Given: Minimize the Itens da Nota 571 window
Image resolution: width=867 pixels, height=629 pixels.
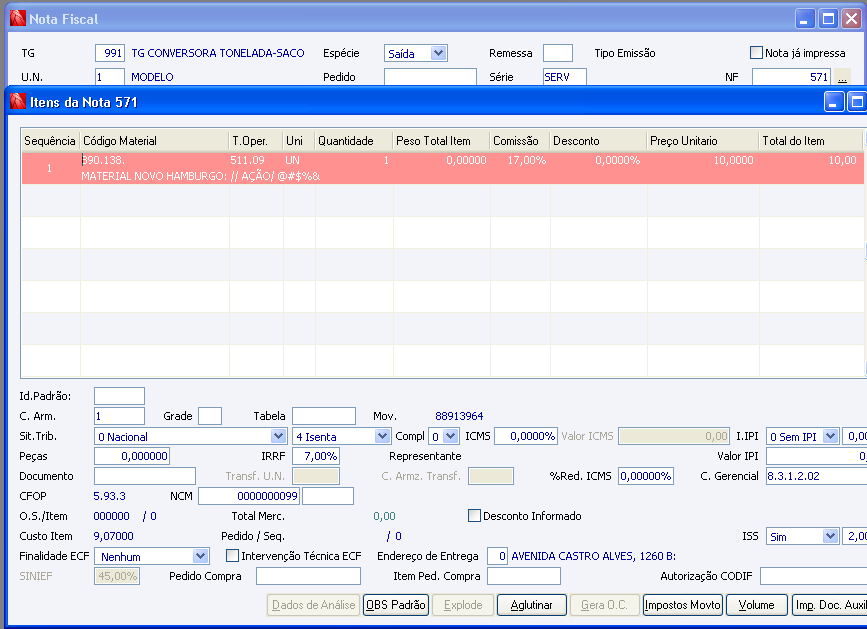Looking at the screenshot, I should tap(834, 101).
